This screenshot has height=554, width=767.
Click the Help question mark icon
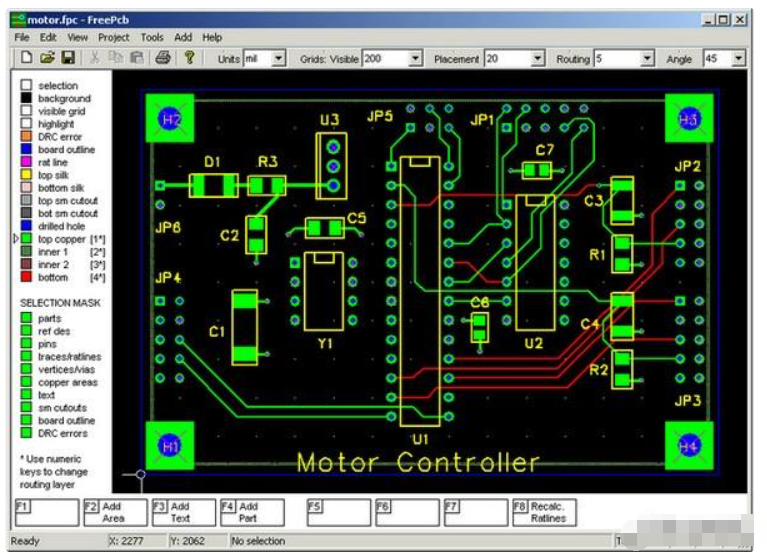tap(189, 59)
